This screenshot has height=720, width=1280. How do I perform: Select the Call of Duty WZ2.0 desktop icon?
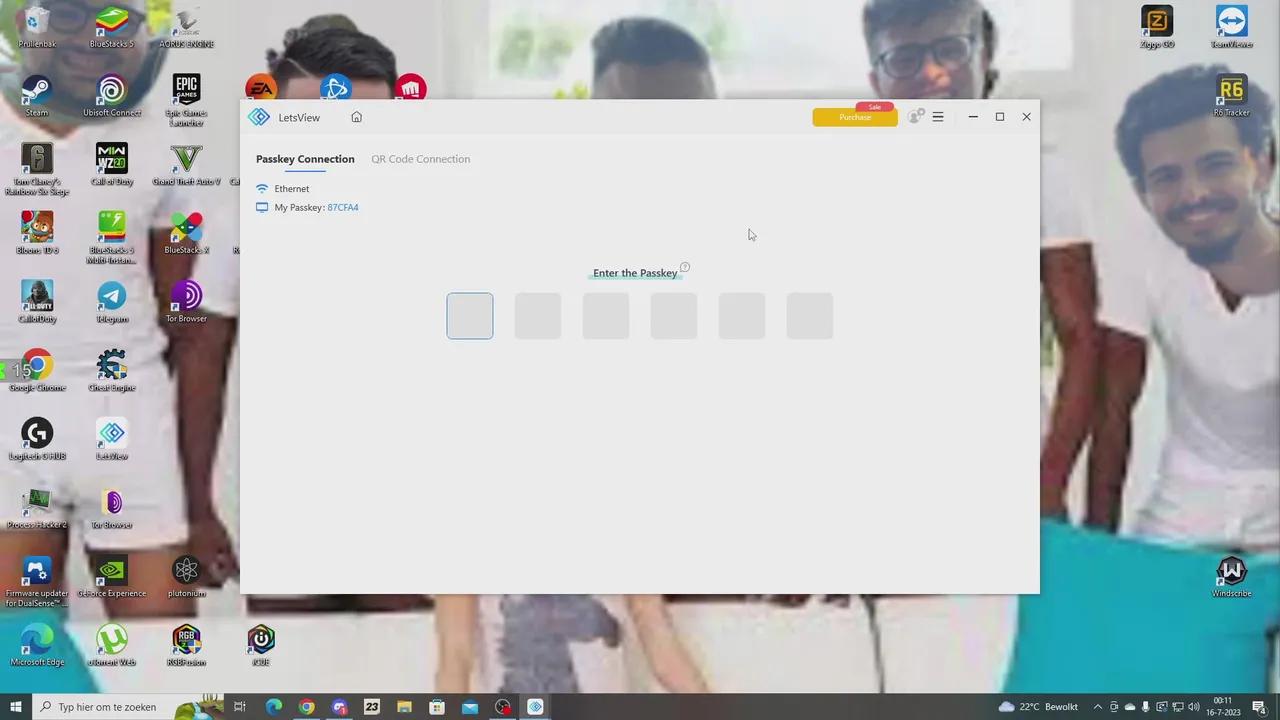pos(111,164)
